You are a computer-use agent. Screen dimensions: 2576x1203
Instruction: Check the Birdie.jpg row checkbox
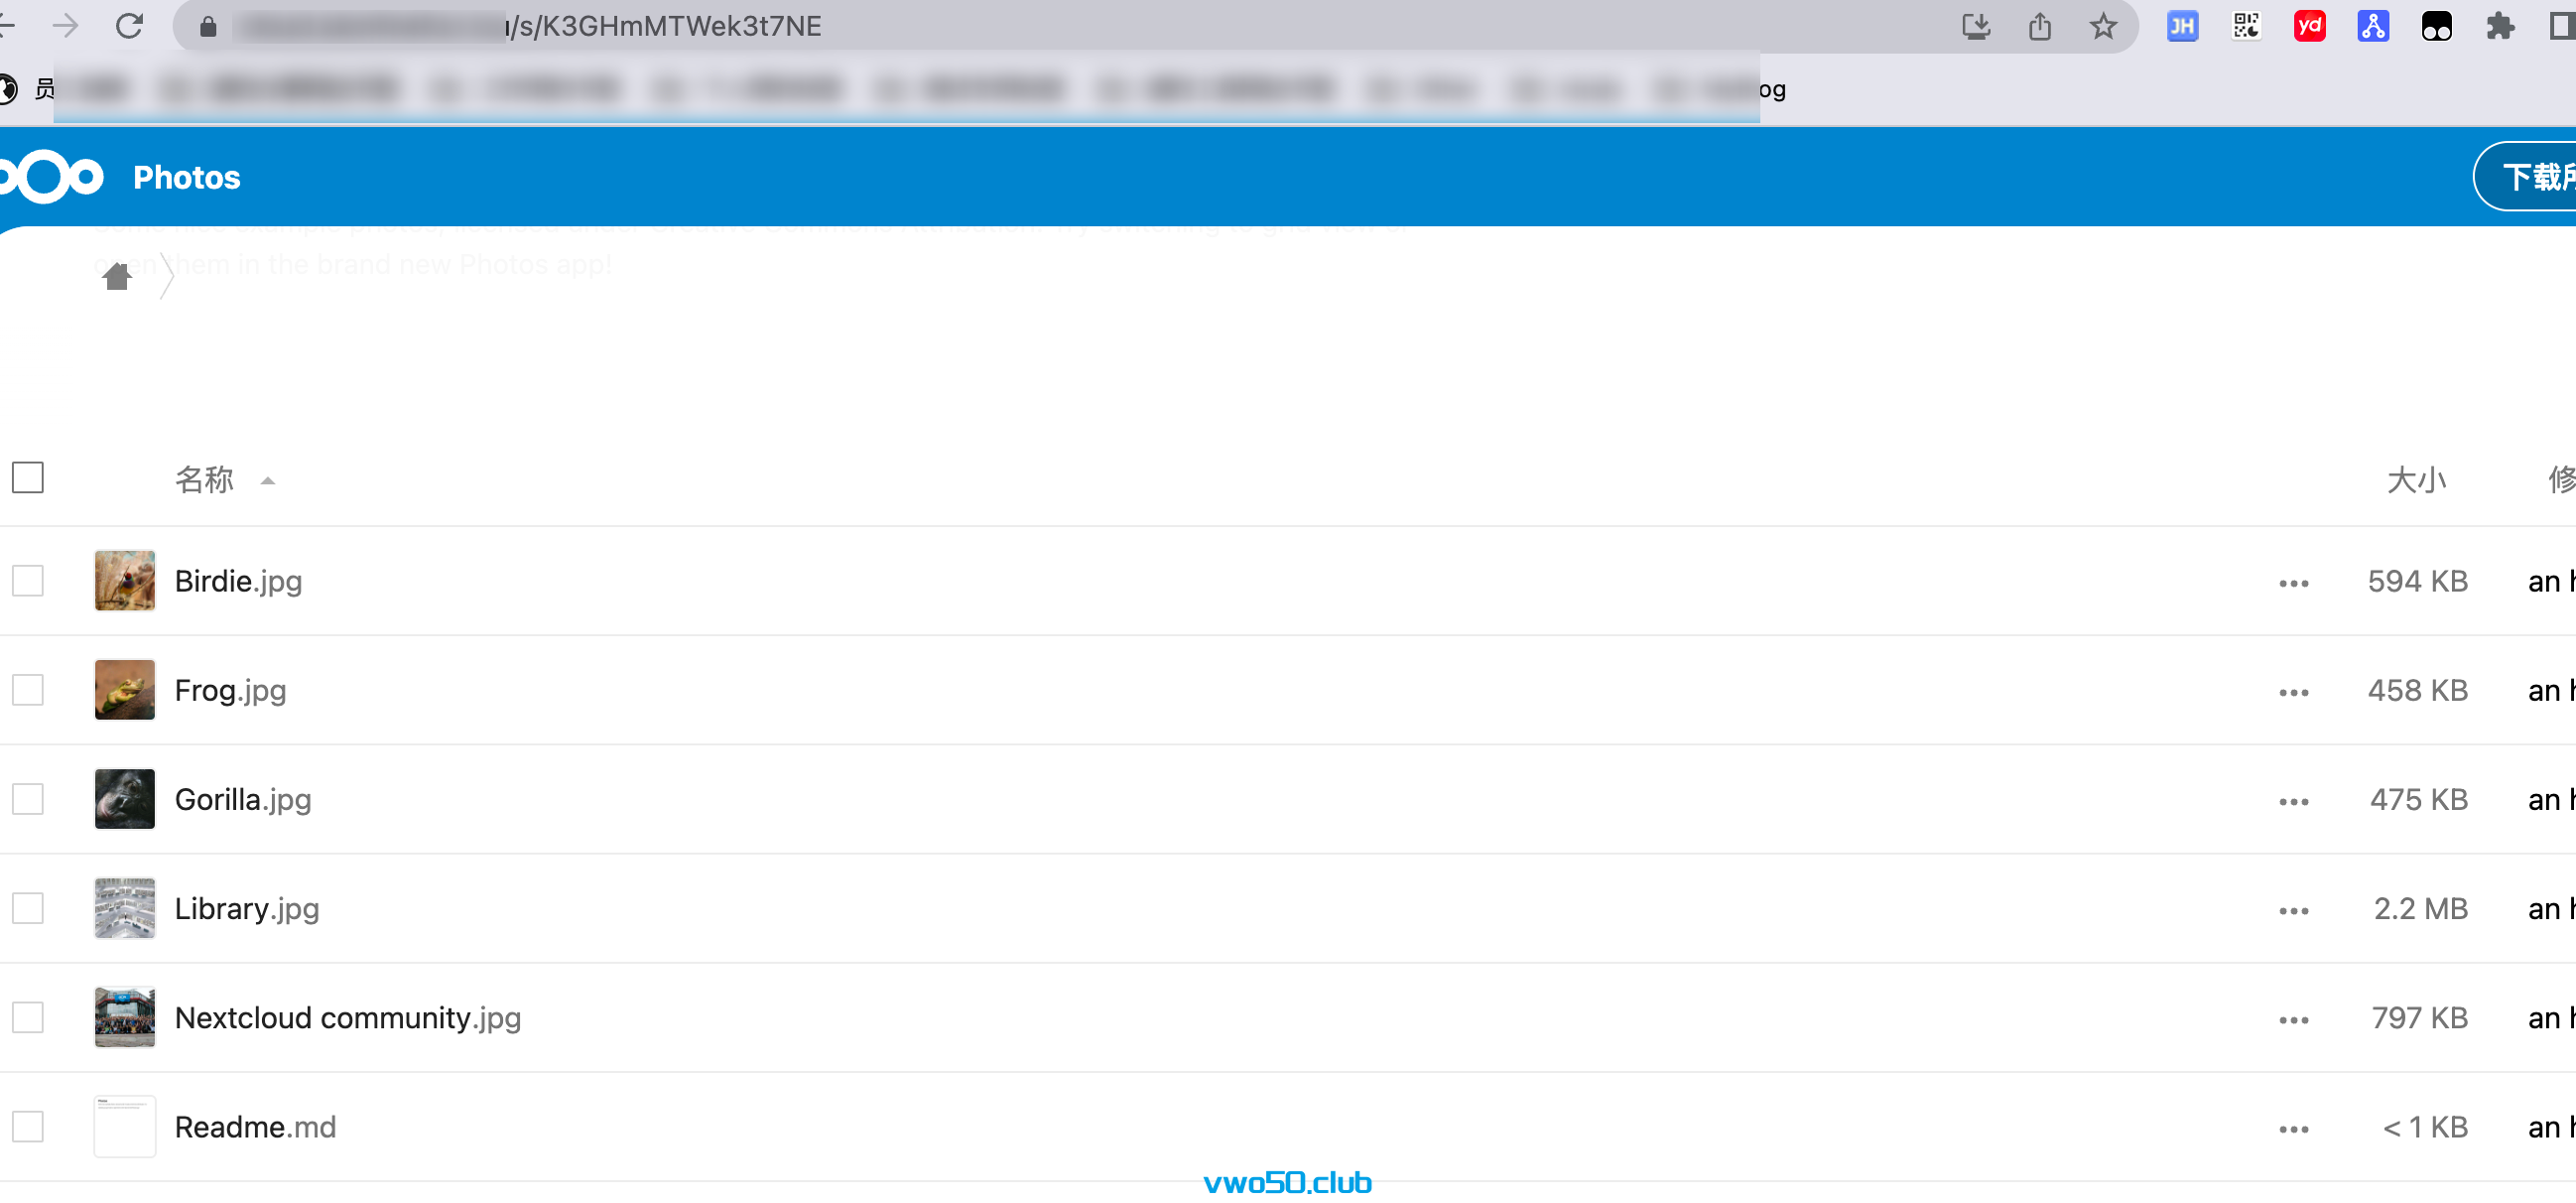pos(28,581)
